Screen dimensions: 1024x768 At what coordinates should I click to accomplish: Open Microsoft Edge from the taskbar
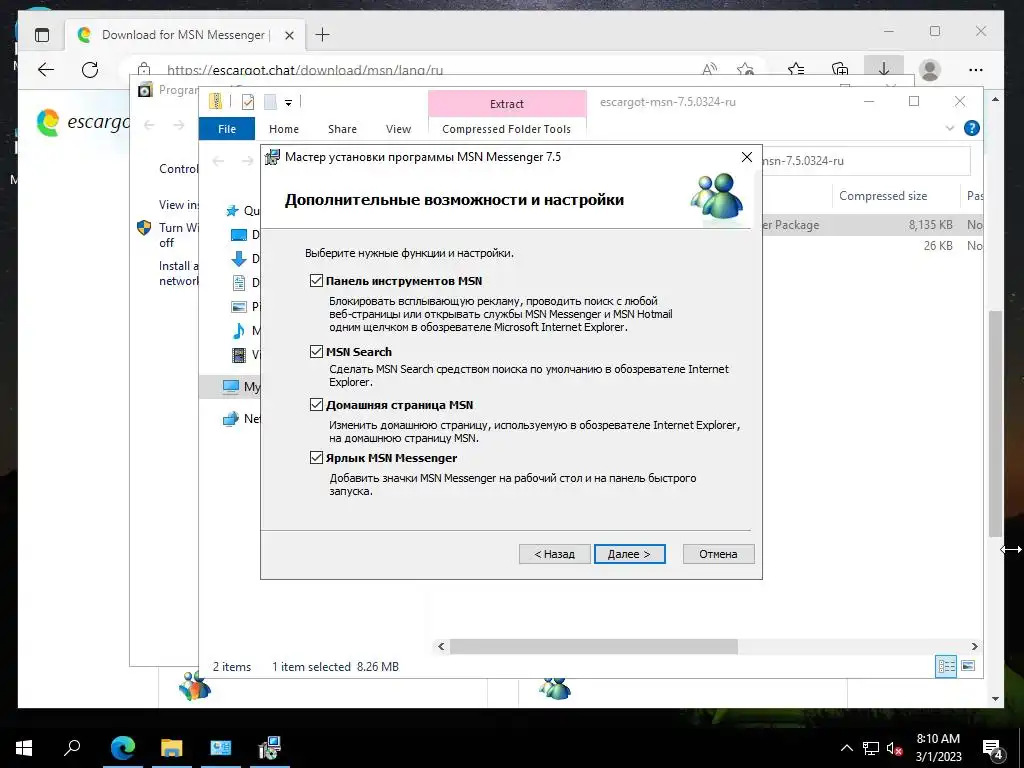[x=123, y=748]
